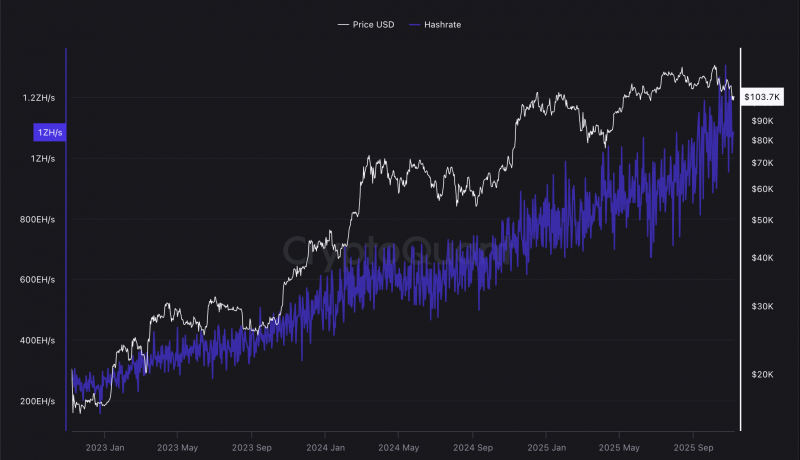Screen dimensions: 800x460
Task: Select the 2024 Sep x-axis marker
Action: tap(473, 448)
